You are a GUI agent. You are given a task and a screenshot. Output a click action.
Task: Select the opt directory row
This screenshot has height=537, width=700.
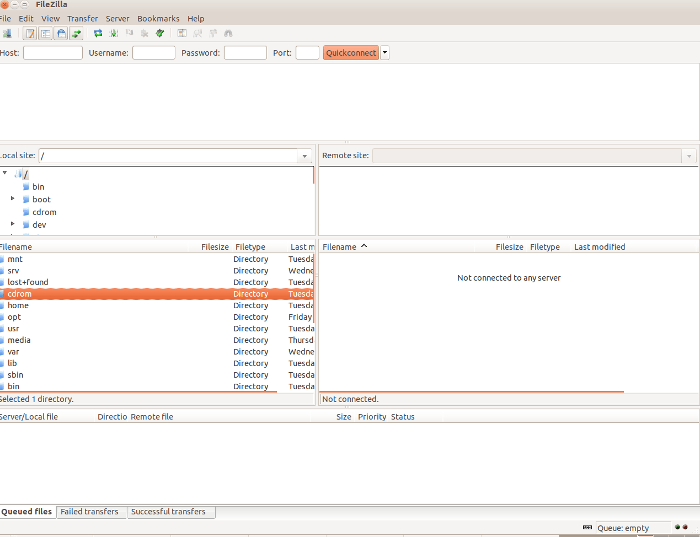pos(156,317)
